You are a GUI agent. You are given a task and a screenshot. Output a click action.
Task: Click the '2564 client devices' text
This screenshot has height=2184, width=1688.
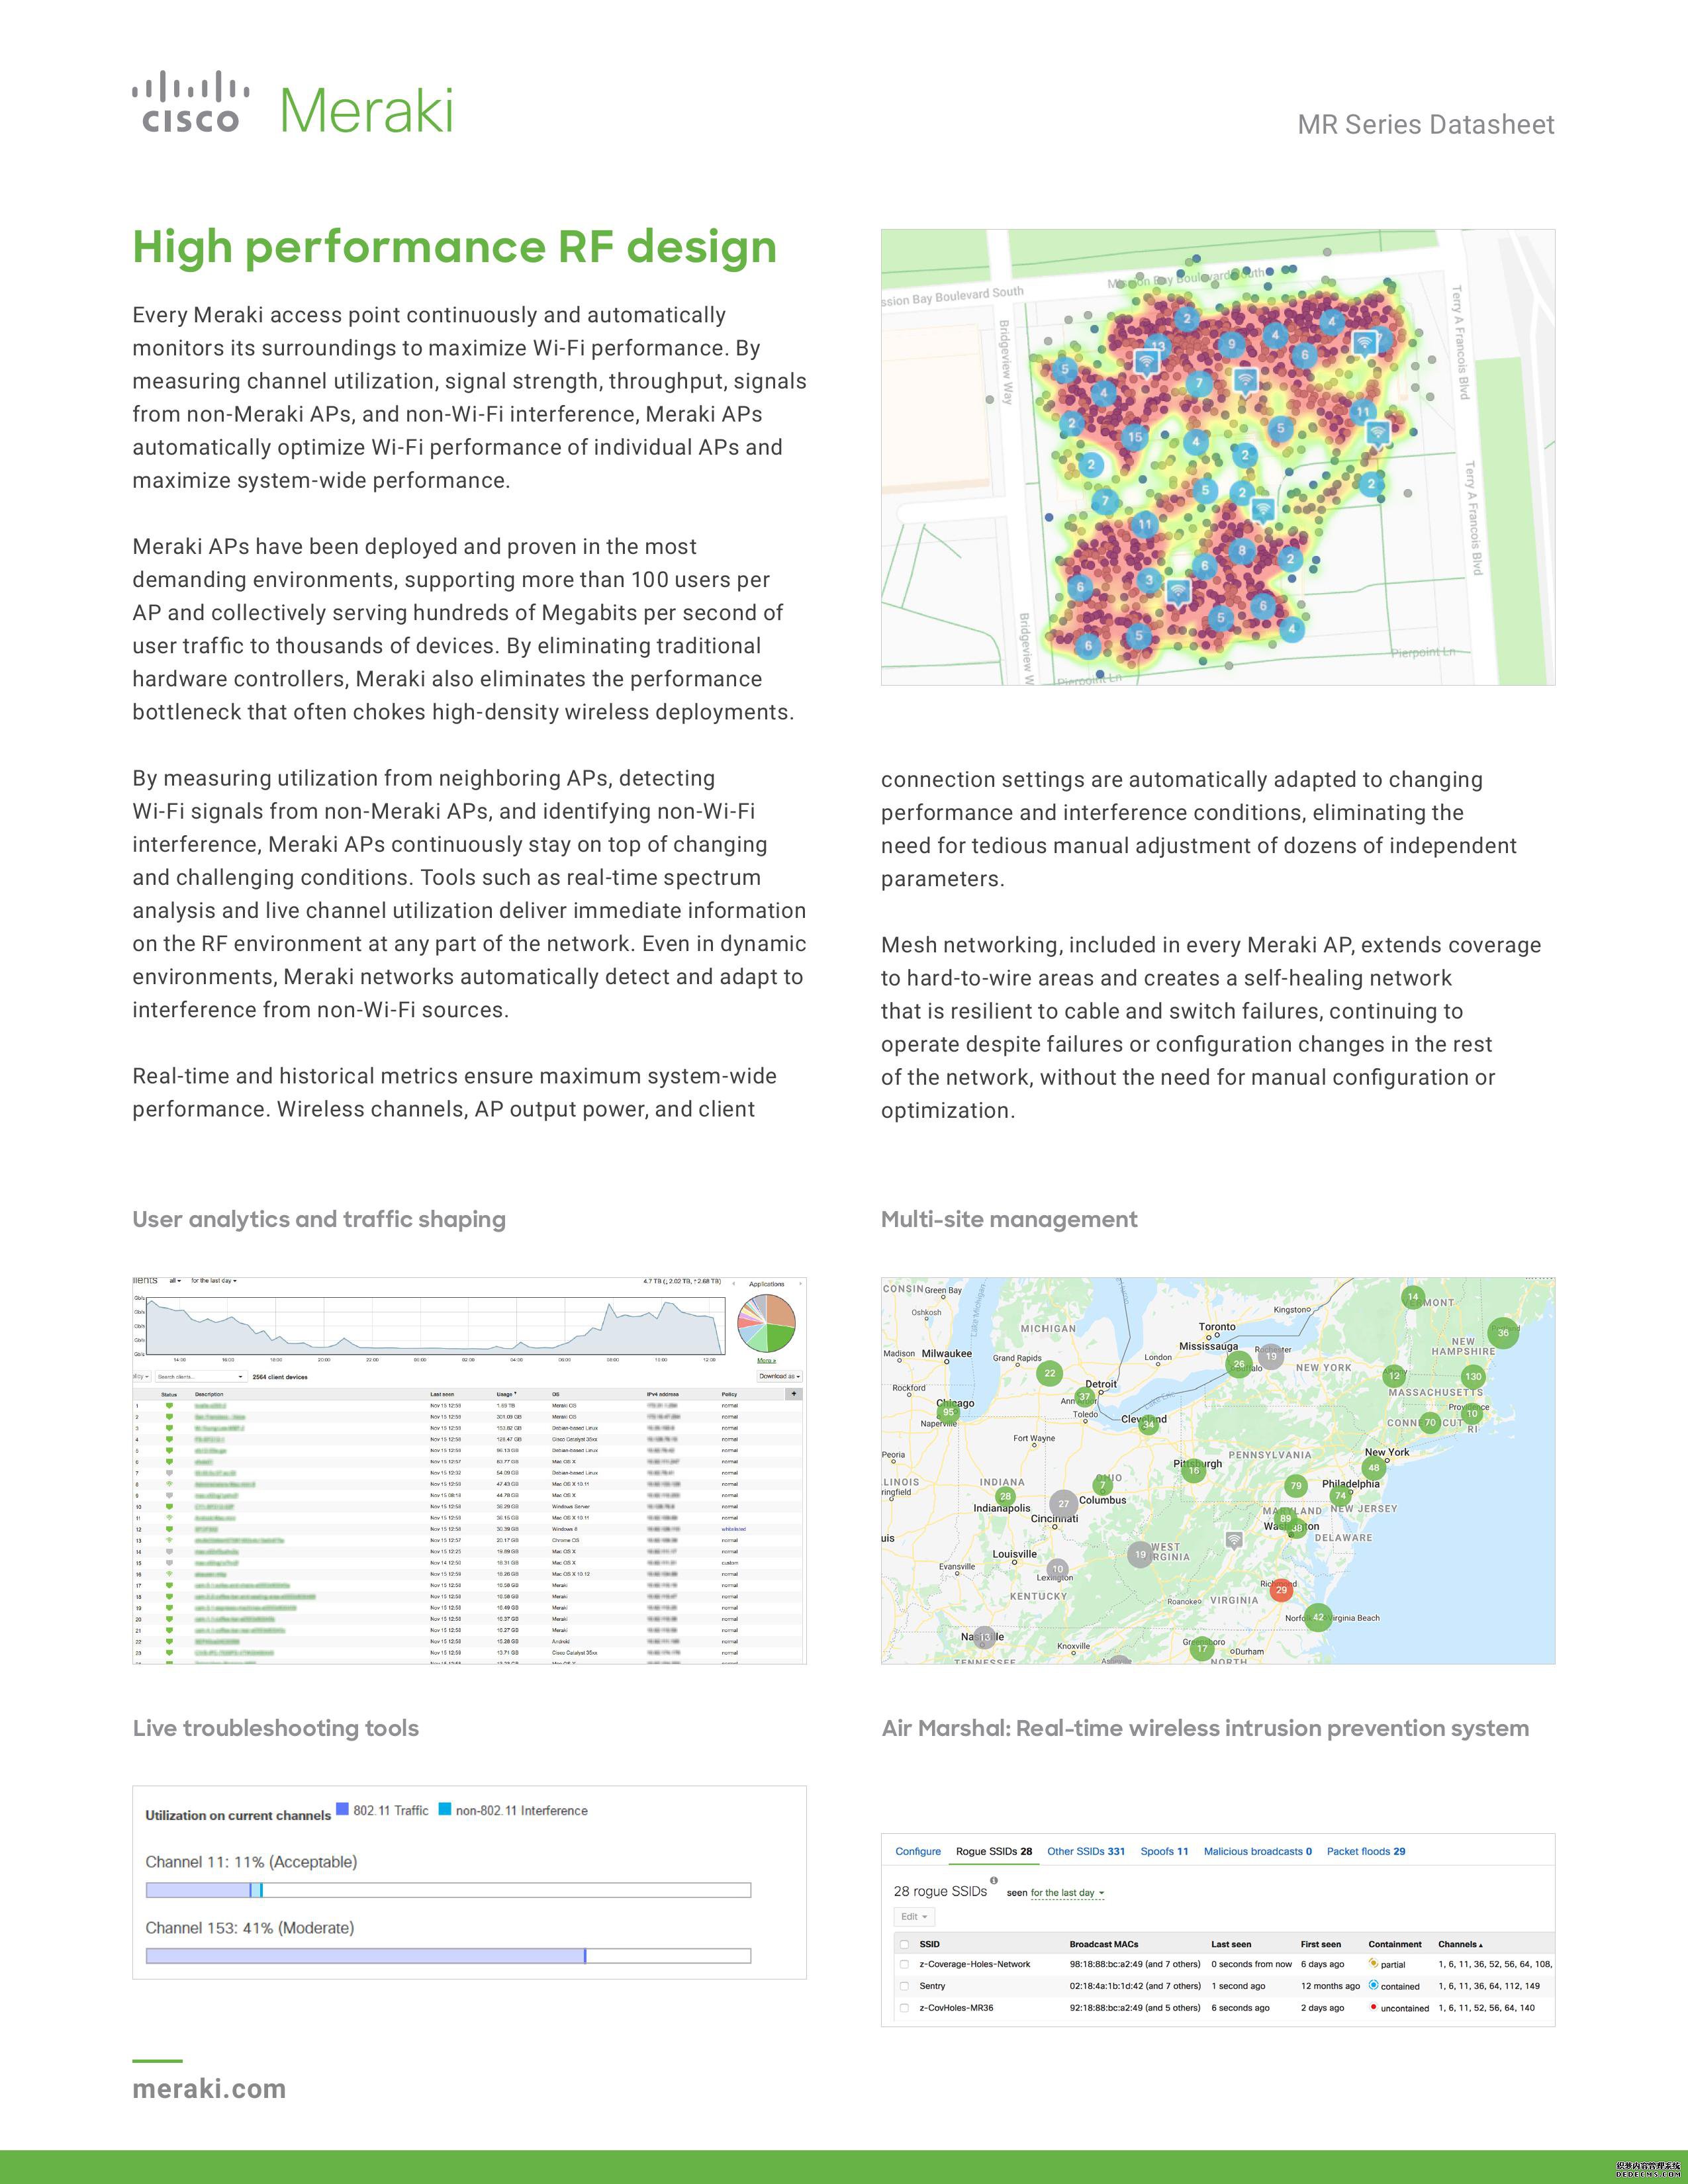280,1377
